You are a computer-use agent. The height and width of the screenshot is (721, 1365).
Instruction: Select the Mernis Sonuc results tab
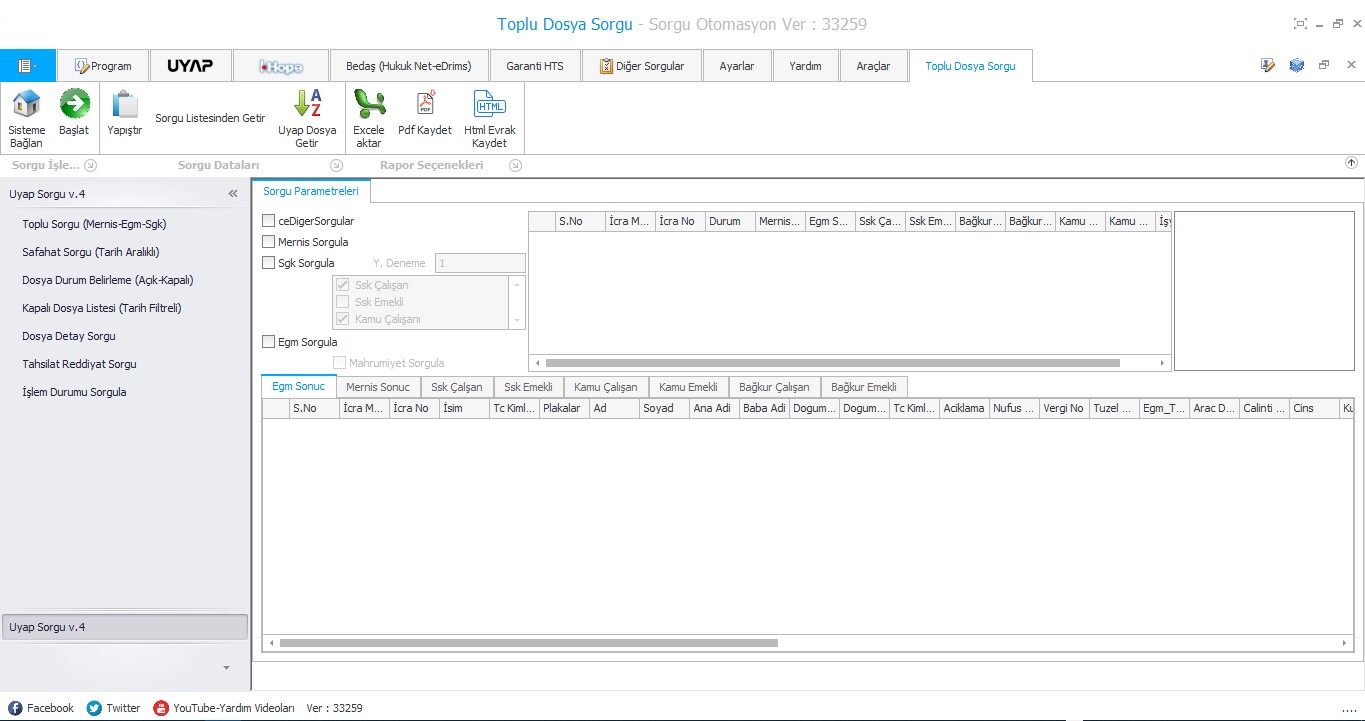pos(378,387)
